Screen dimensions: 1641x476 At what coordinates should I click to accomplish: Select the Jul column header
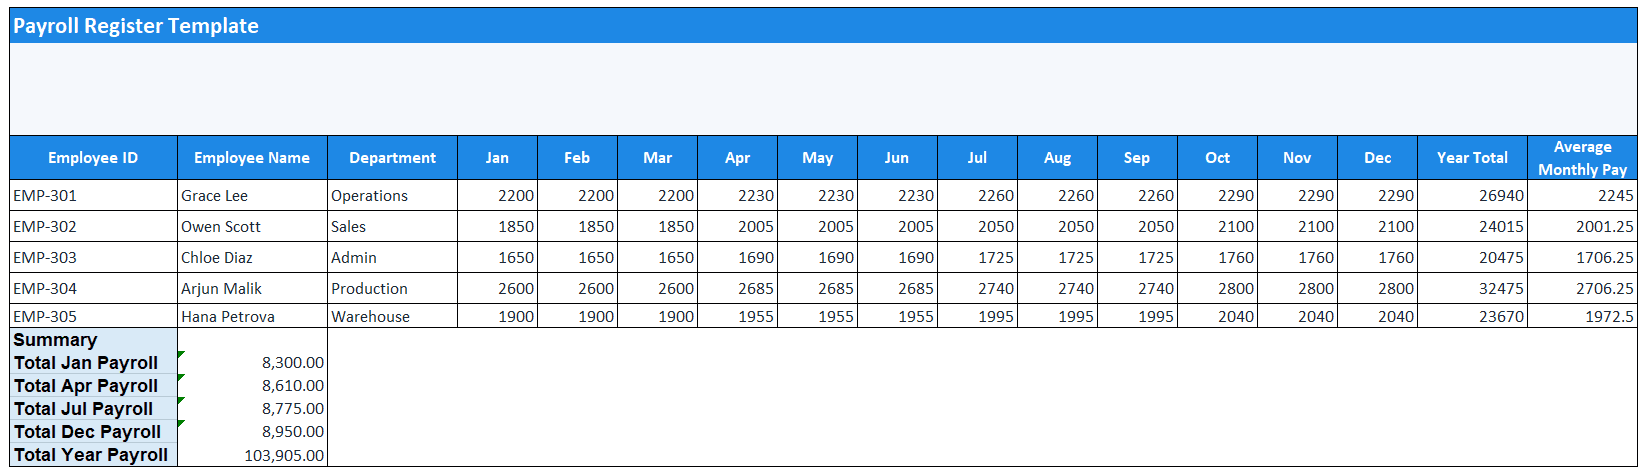pos(977,158)
